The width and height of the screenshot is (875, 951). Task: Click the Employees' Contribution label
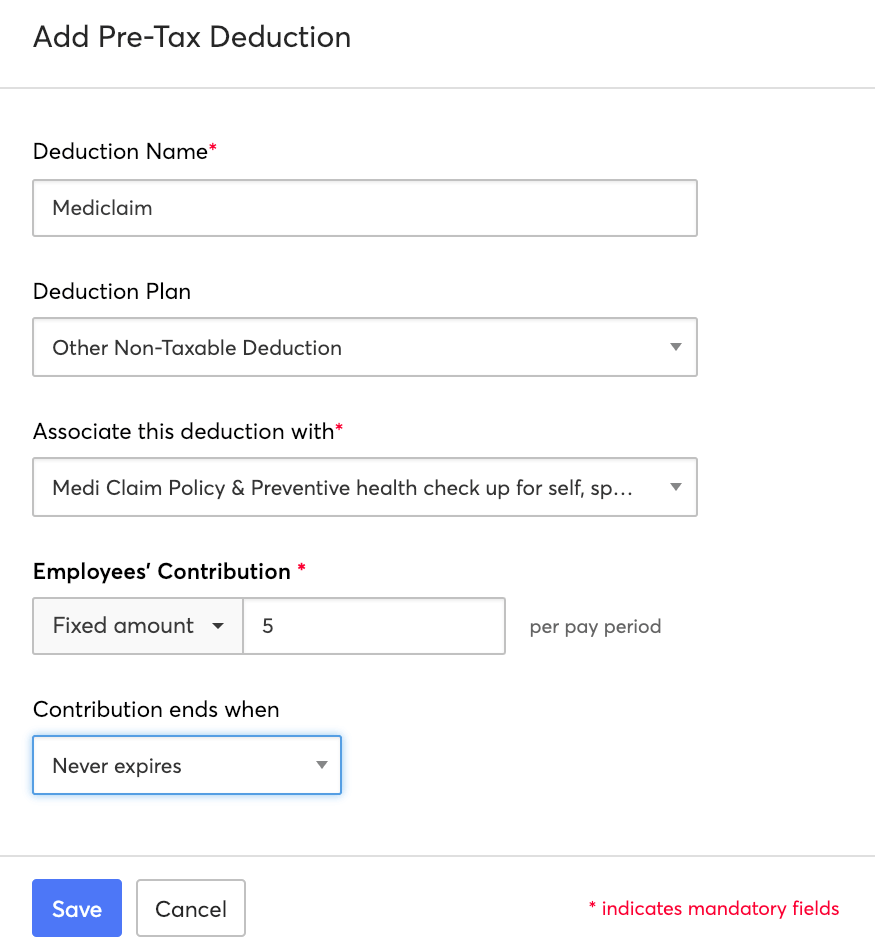[x=162, y=572]
